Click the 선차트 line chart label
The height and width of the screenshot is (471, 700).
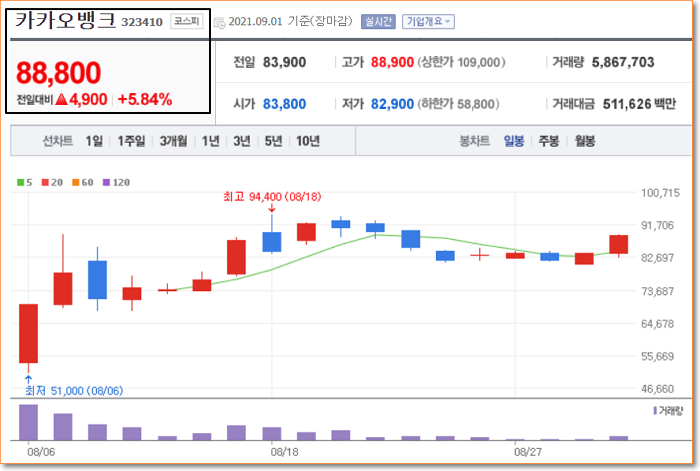[x=58, y=141]
